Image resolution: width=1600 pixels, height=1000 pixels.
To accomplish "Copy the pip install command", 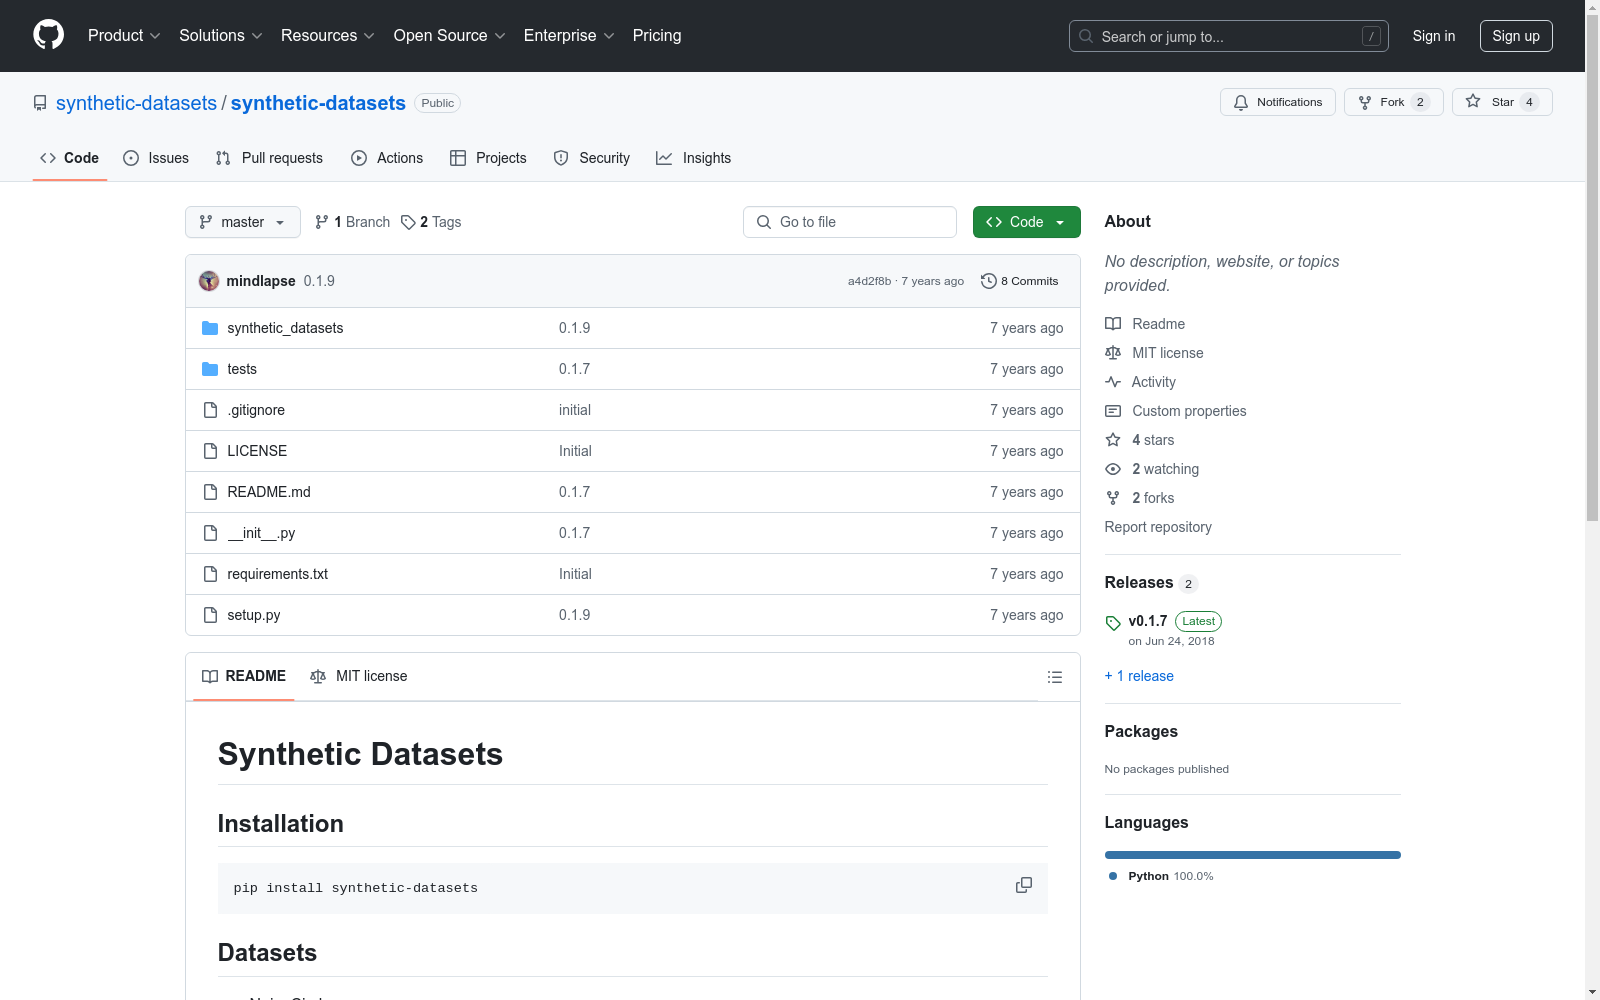I will click(x=1024, y=886).
